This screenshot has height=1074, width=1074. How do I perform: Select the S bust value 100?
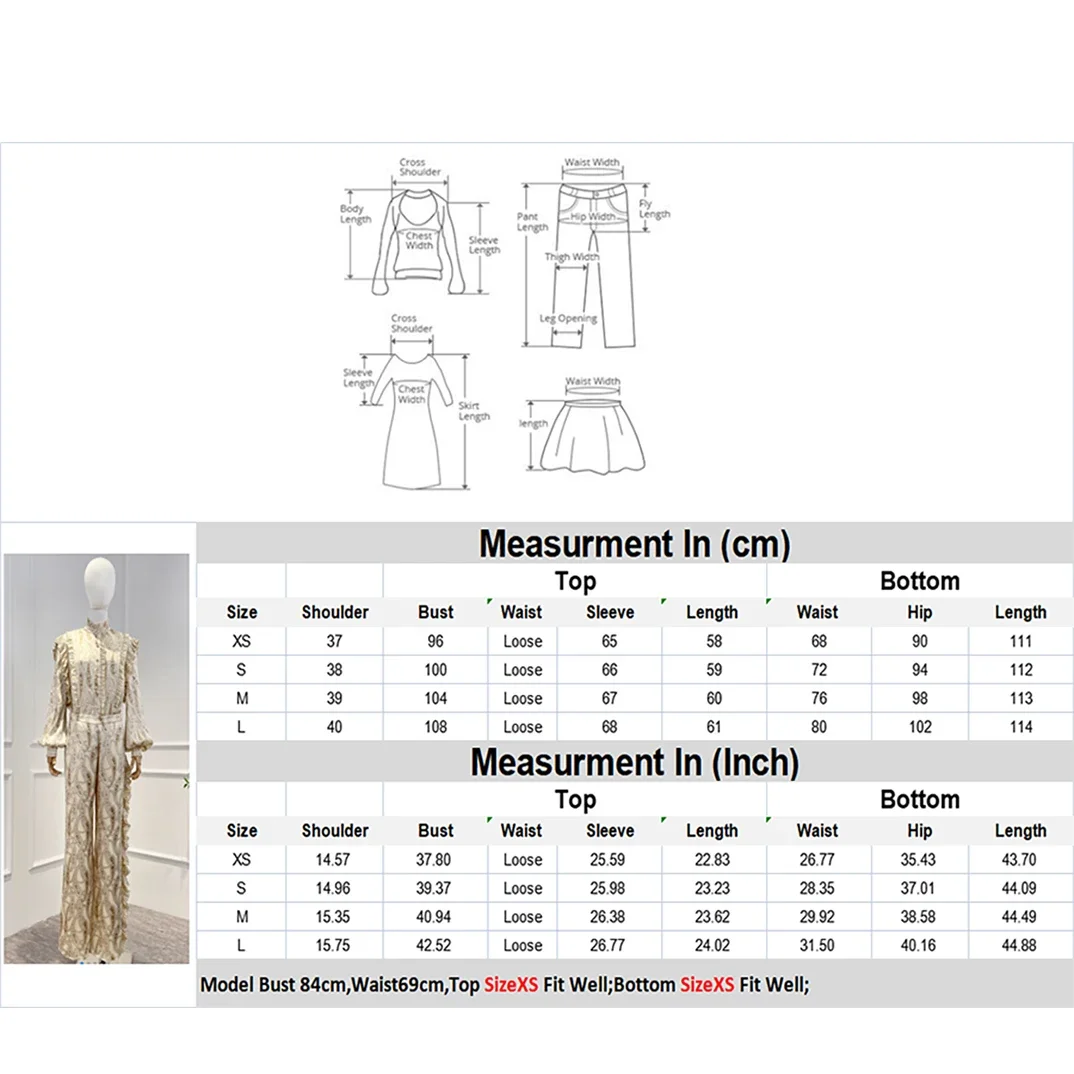point(436,670)
